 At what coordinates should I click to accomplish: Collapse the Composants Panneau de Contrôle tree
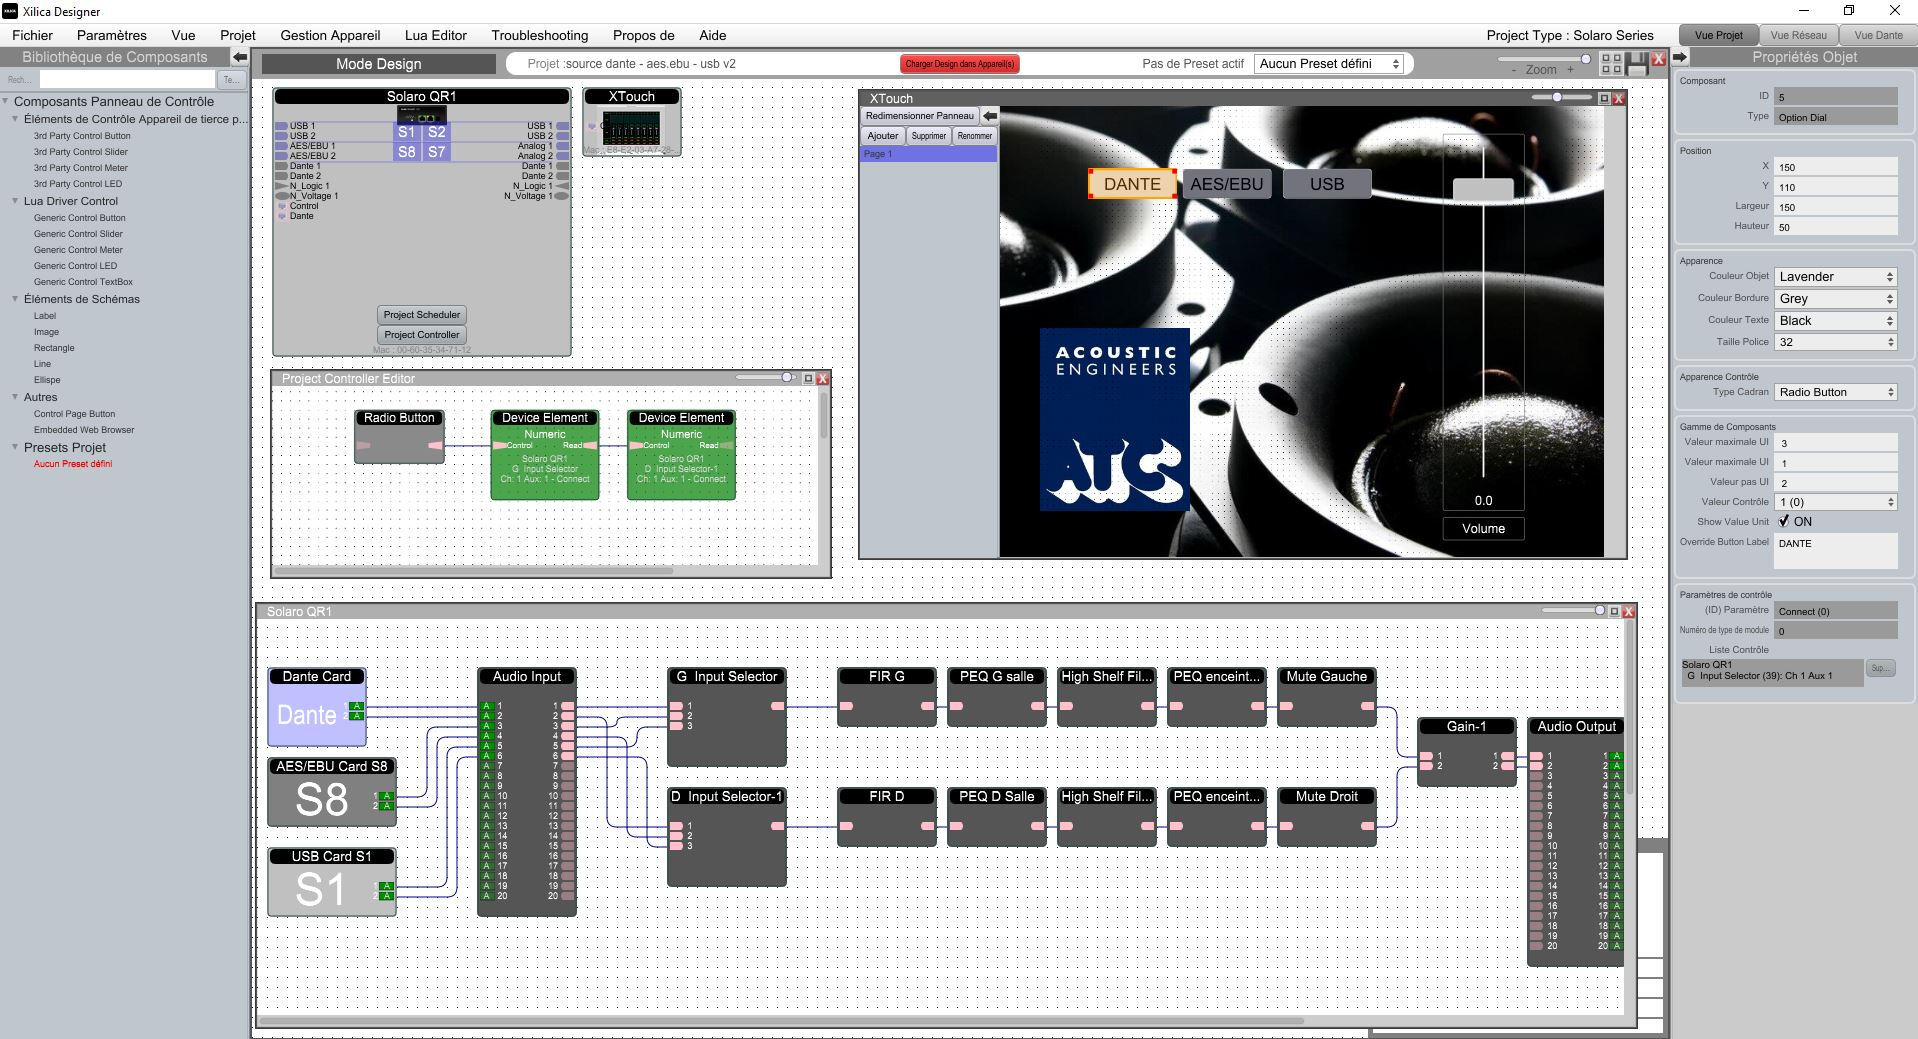(6, 101)
